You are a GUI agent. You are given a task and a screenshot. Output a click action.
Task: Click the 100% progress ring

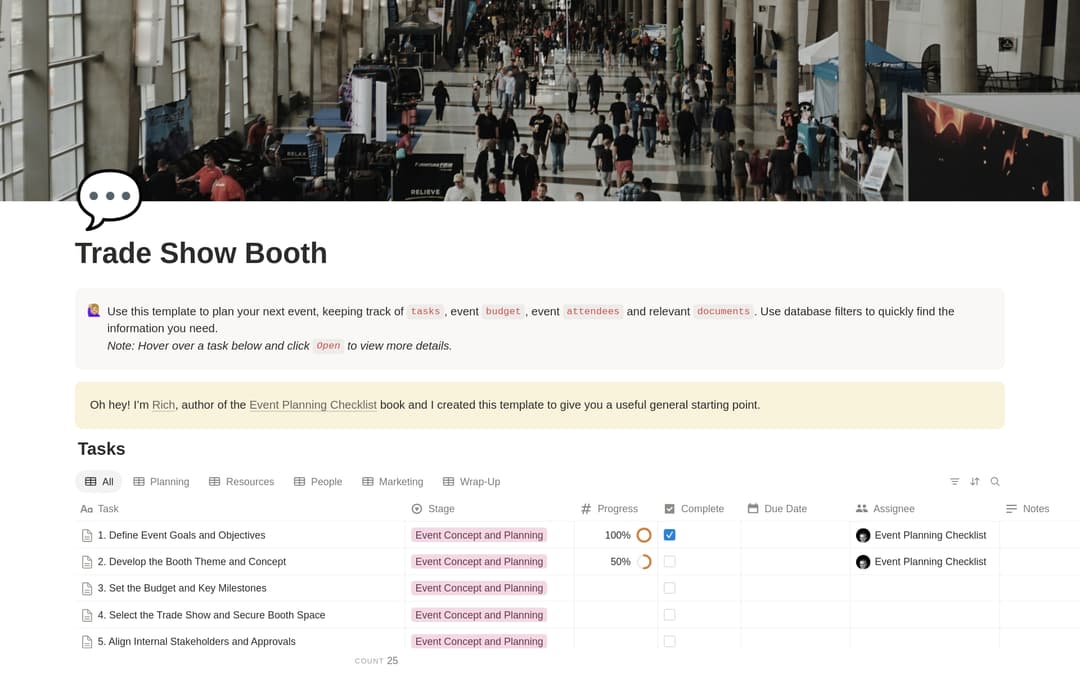[644, 535]
